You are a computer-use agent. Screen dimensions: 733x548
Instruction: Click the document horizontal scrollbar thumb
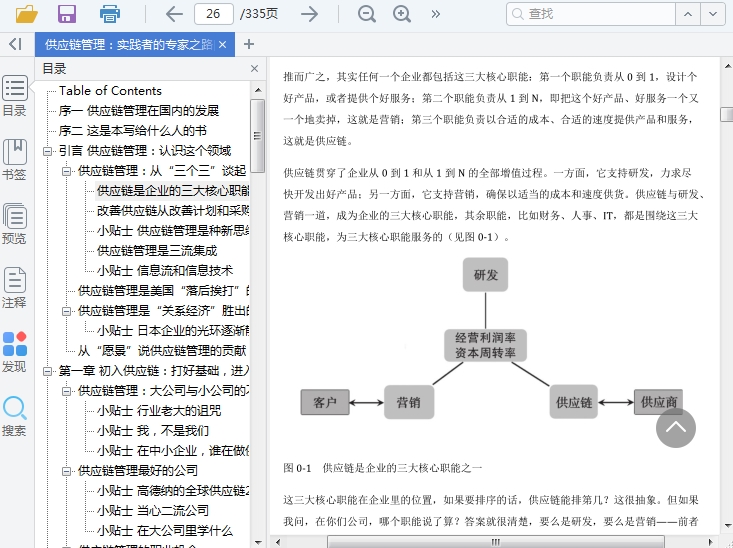[496, 542]
